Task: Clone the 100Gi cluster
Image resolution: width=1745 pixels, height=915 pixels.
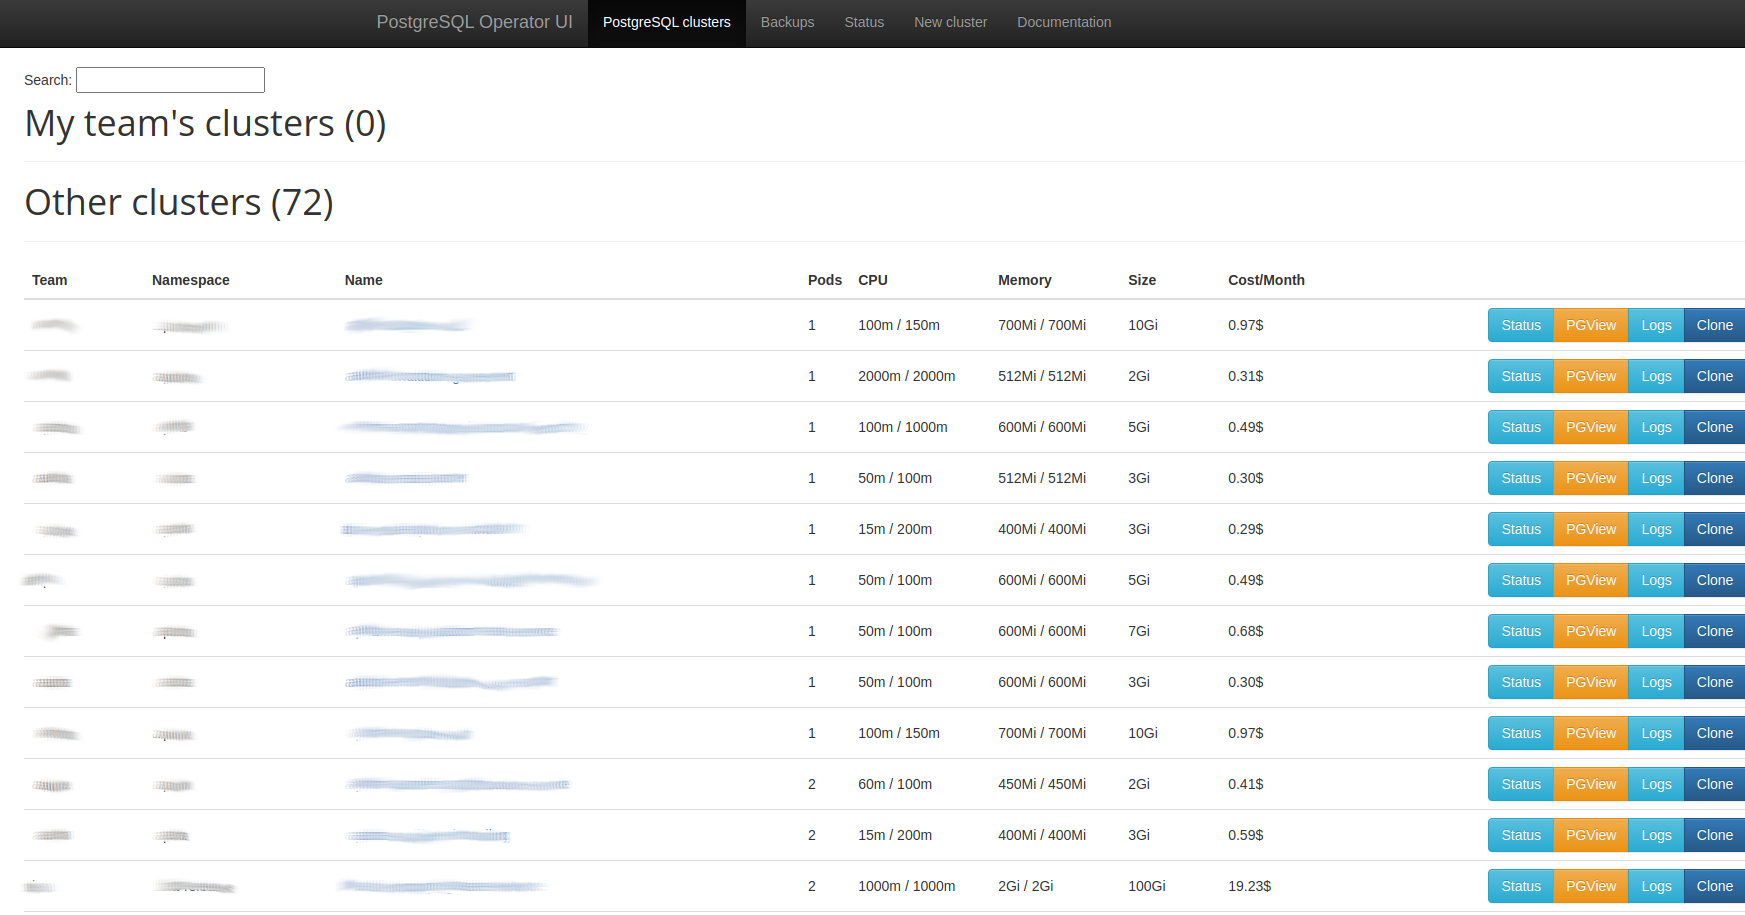Action: 1714,886
